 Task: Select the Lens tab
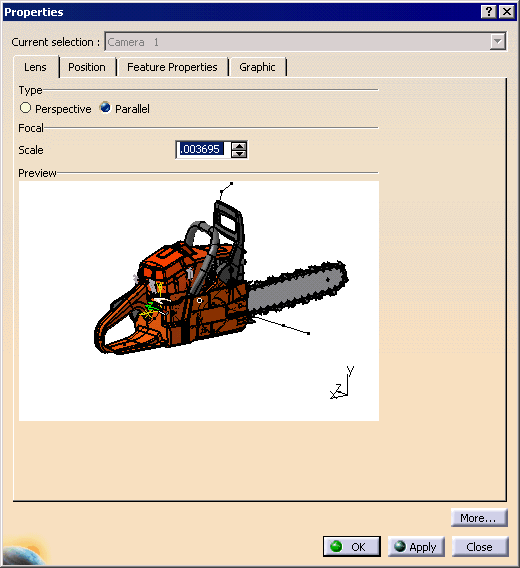click(35, 67)
